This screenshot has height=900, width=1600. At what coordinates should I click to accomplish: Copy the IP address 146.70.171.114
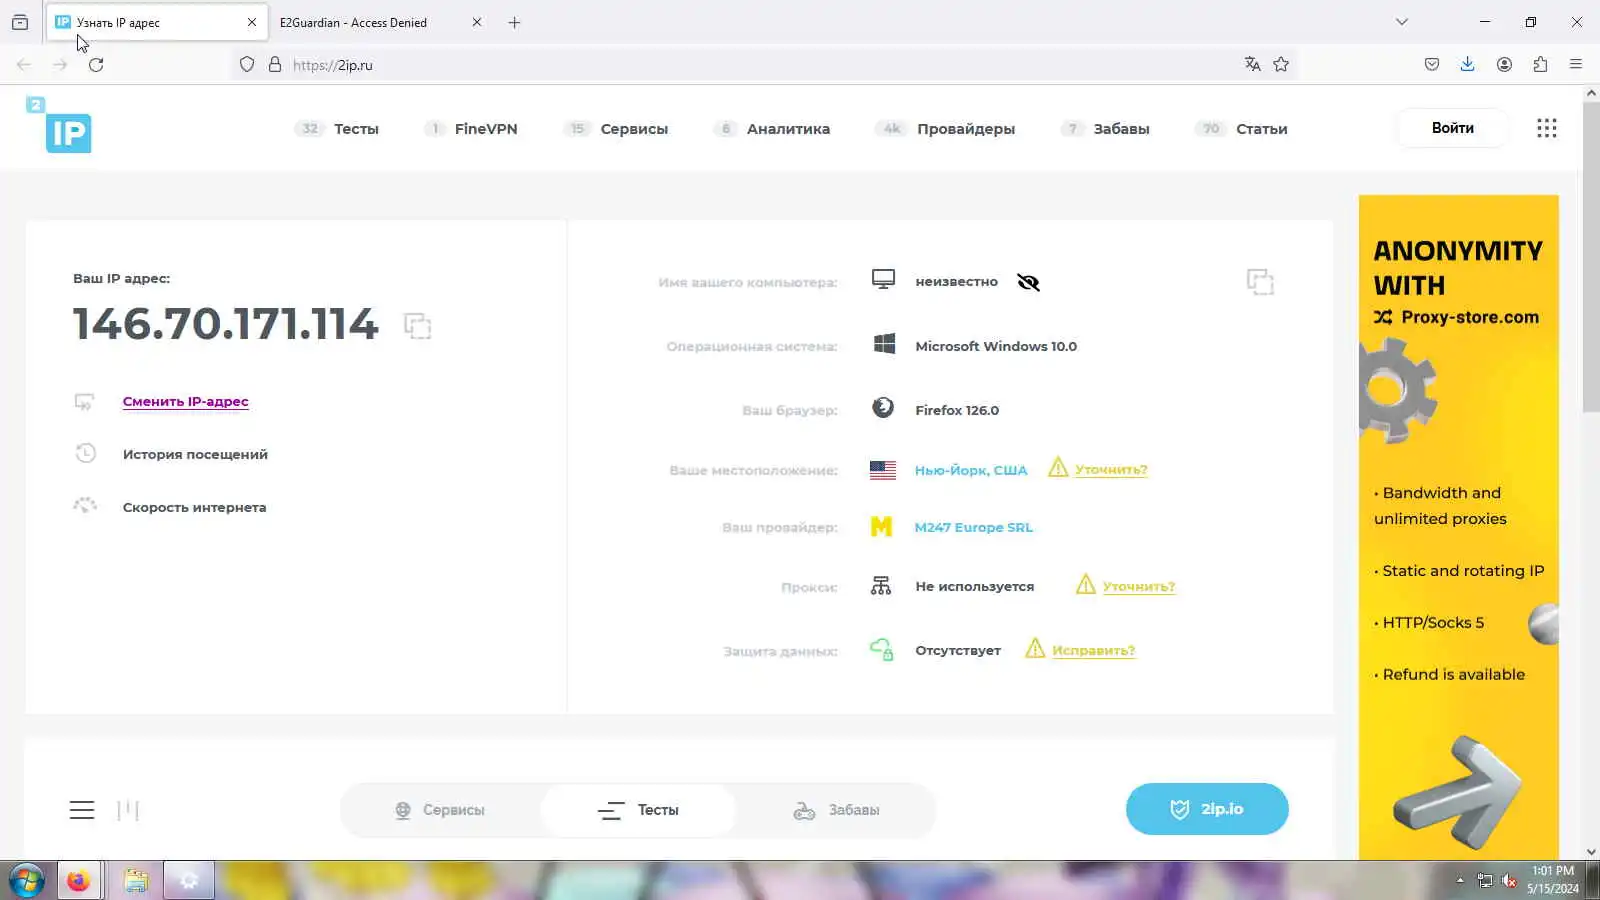(x=417, y=325)
